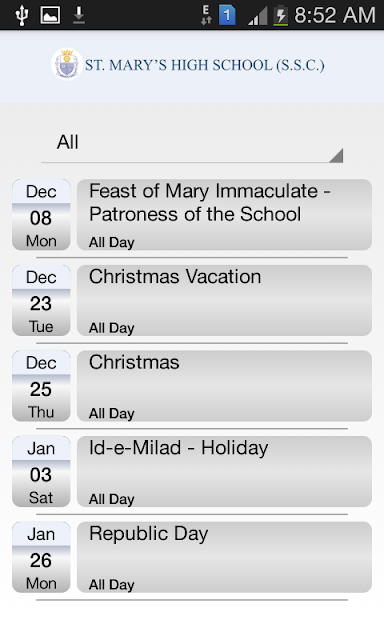Tap the St. Mary's High School title
The width and height of the screenshot is (384, 640).
(205, 65)
